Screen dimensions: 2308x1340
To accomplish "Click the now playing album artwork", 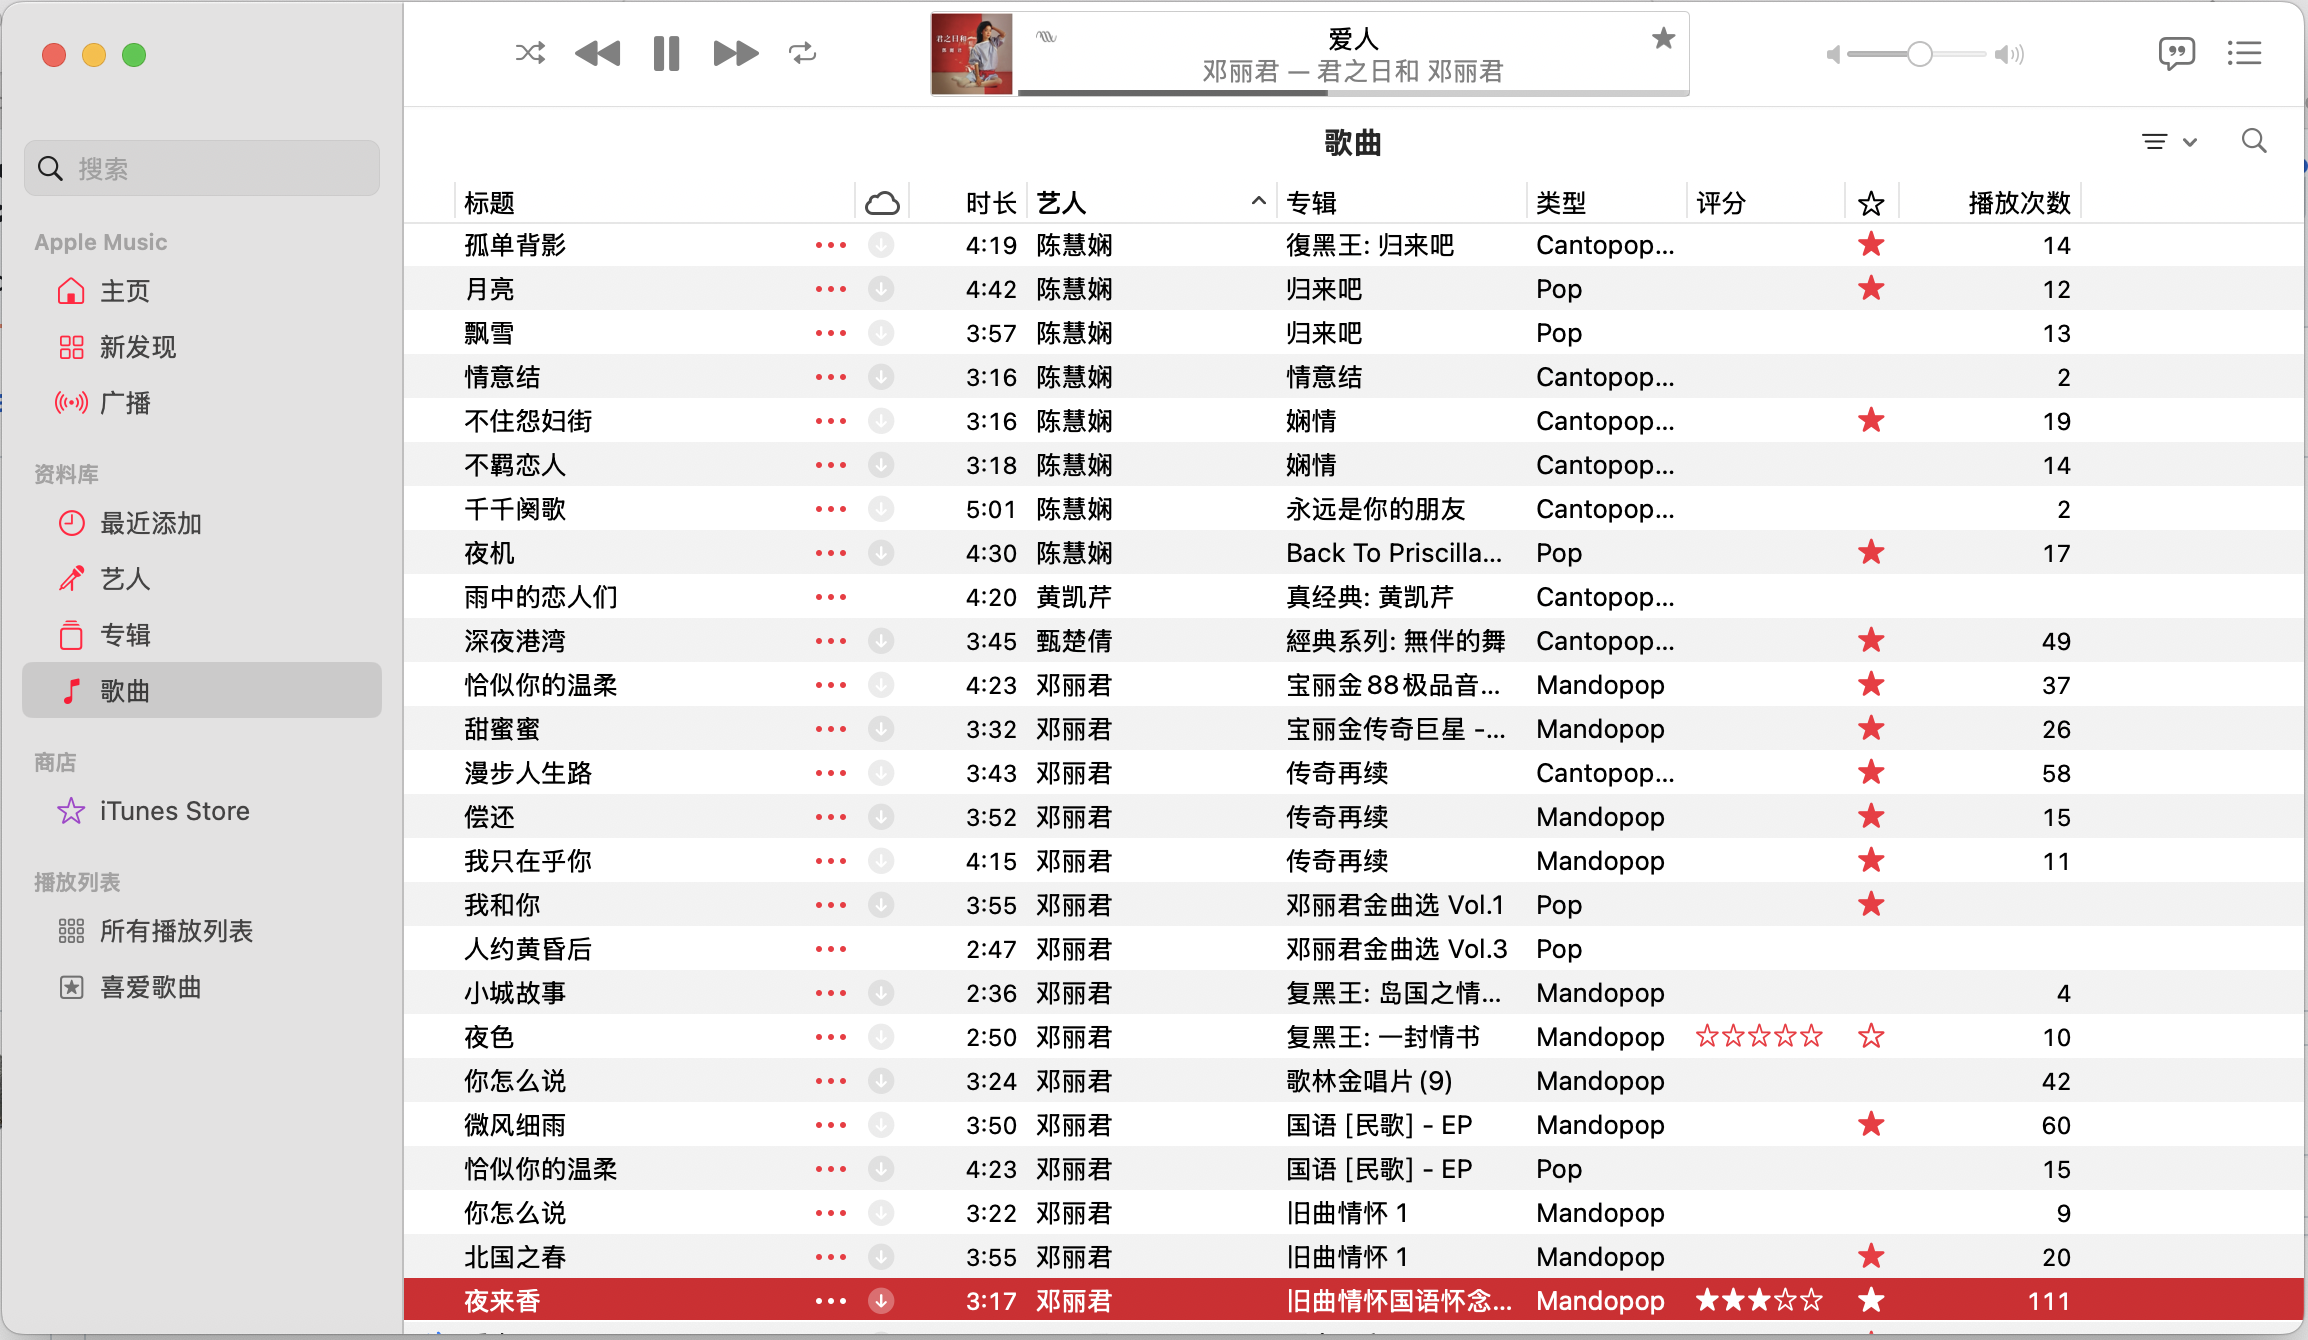I will (972, 54).
